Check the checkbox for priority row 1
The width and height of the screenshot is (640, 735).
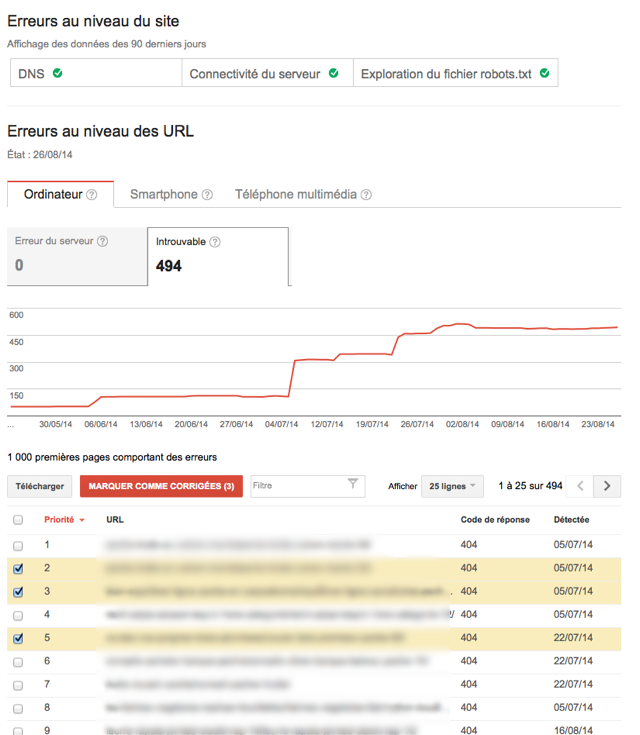pos(18,546)
